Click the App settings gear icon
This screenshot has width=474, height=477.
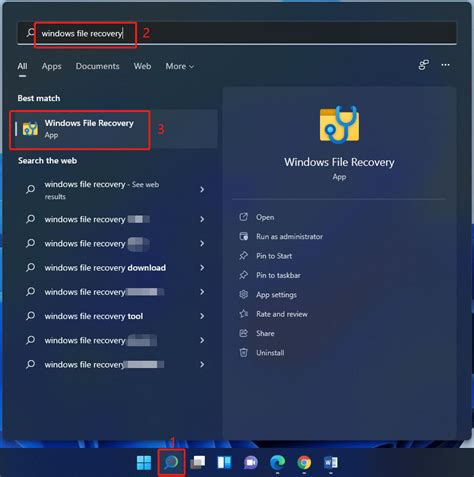[244, 294]
